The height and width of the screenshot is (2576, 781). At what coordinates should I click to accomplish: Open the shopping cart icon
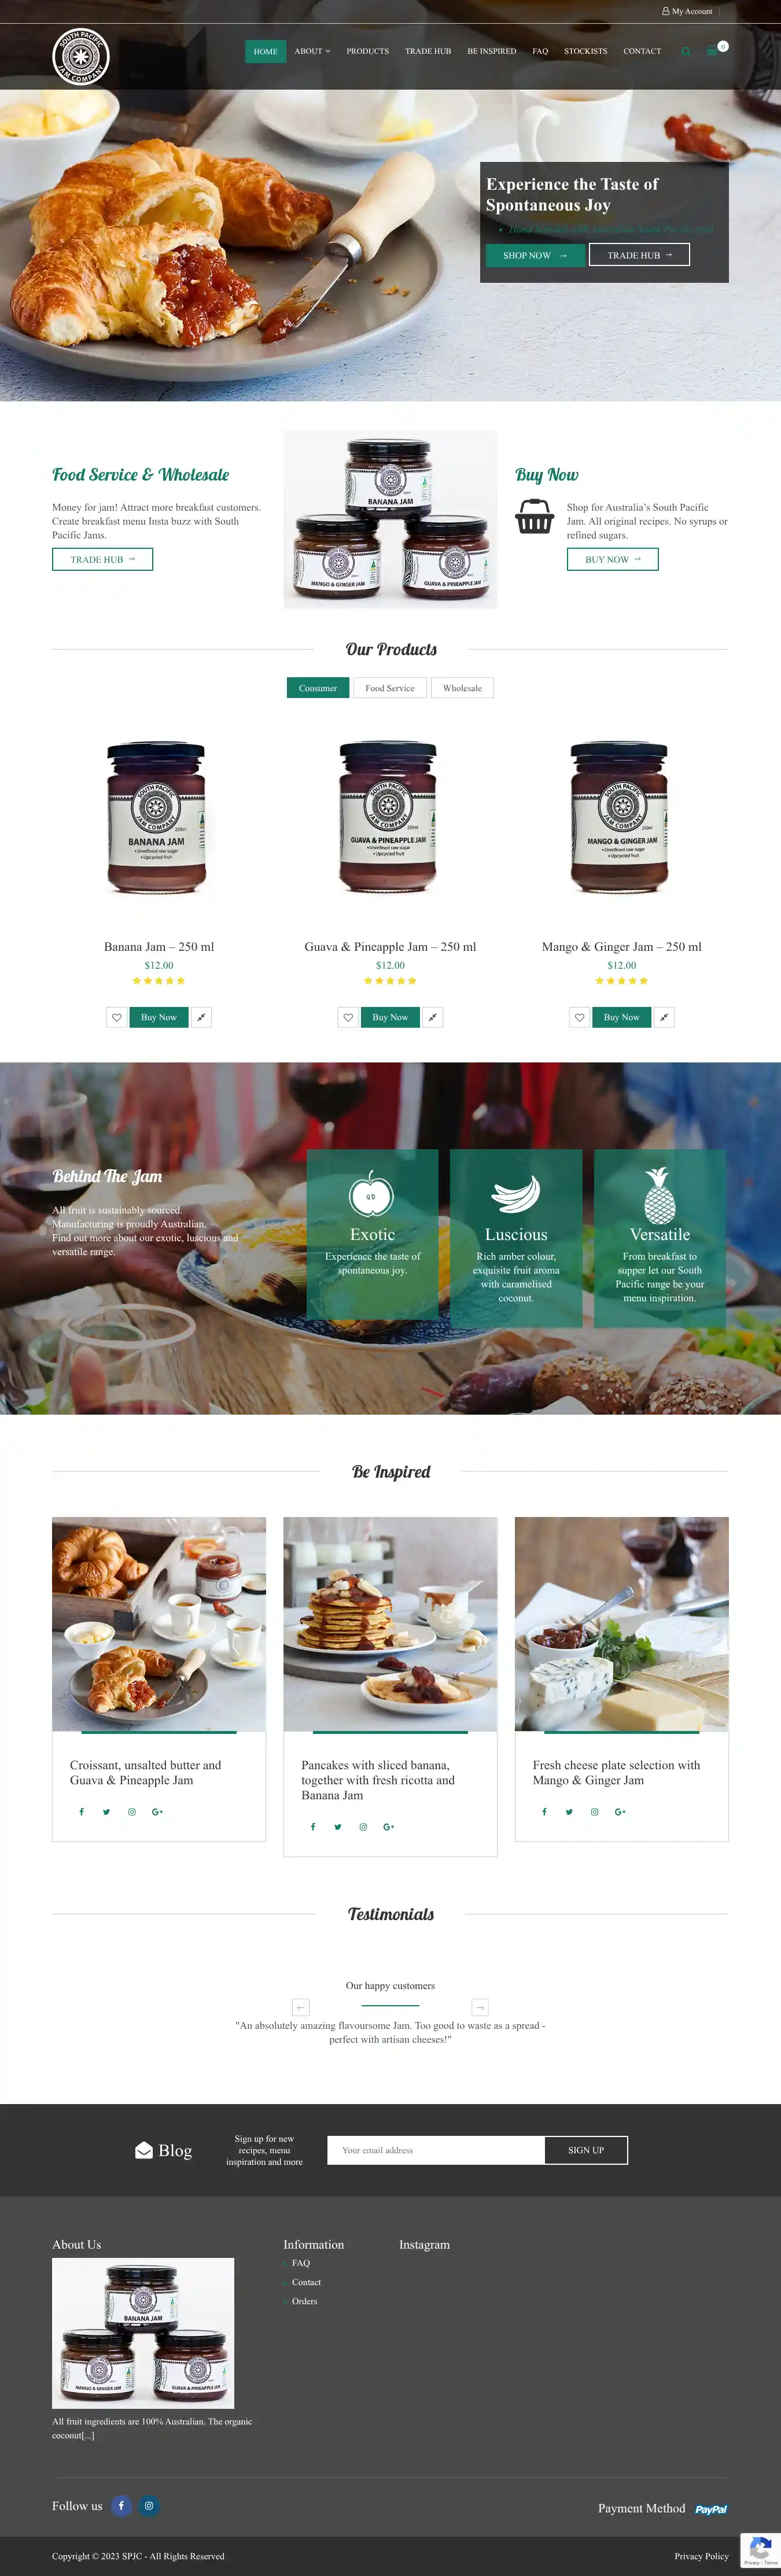click(713, 50)
